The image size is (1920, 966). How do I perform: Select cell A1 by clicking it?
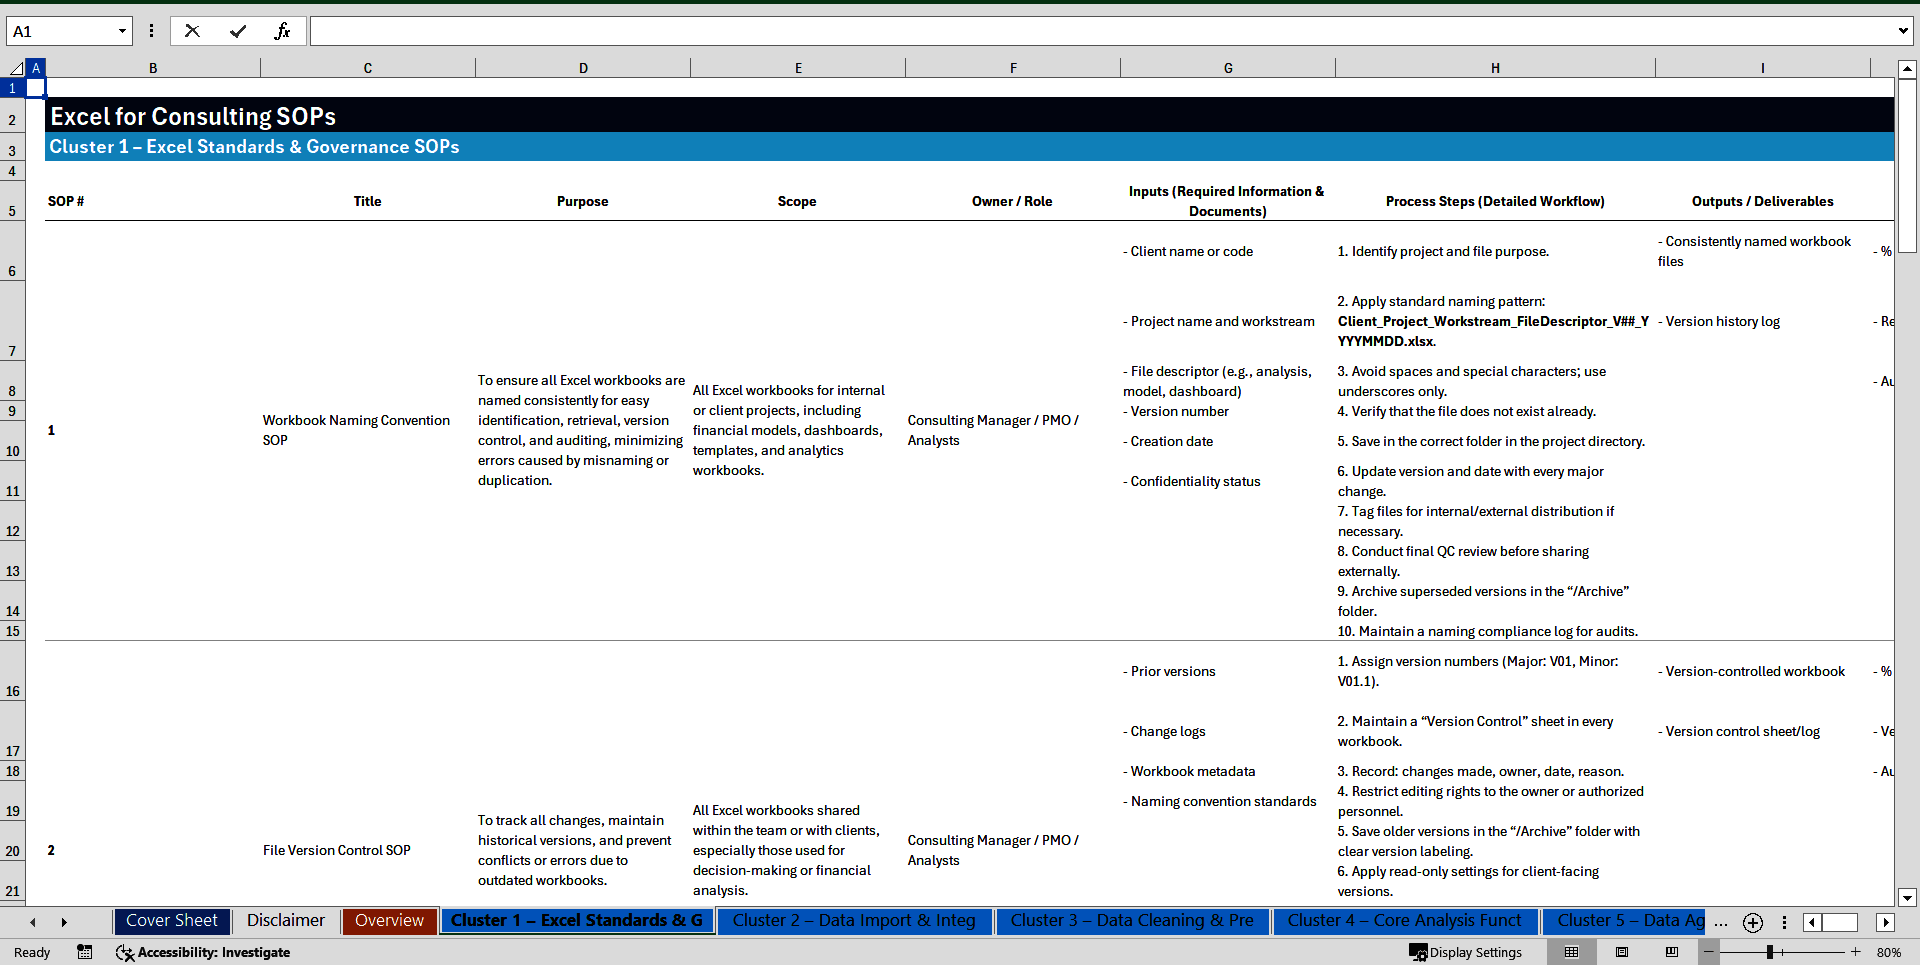pos(36,88)
